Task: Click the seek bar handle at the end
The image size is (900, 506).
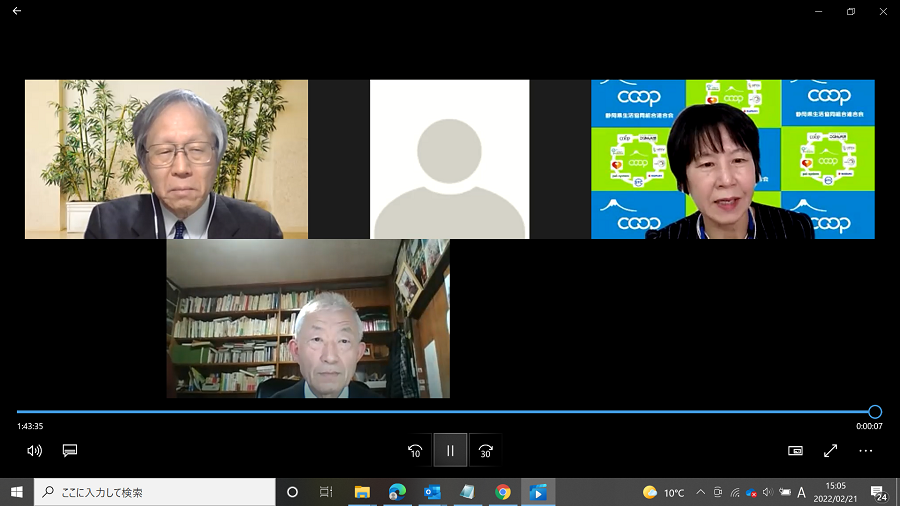Action: 875,411
